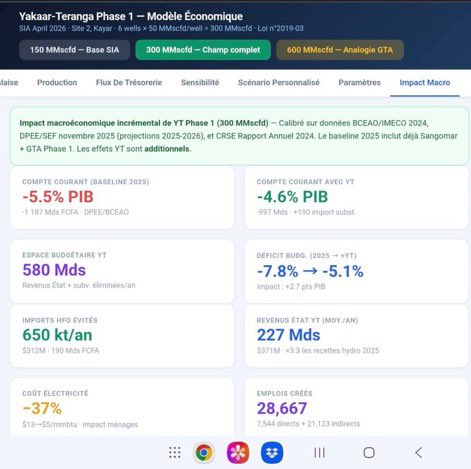The image size is (471, 469).
Task: Click 'Compte courant avec YT' label
Action: pos(305,182)
